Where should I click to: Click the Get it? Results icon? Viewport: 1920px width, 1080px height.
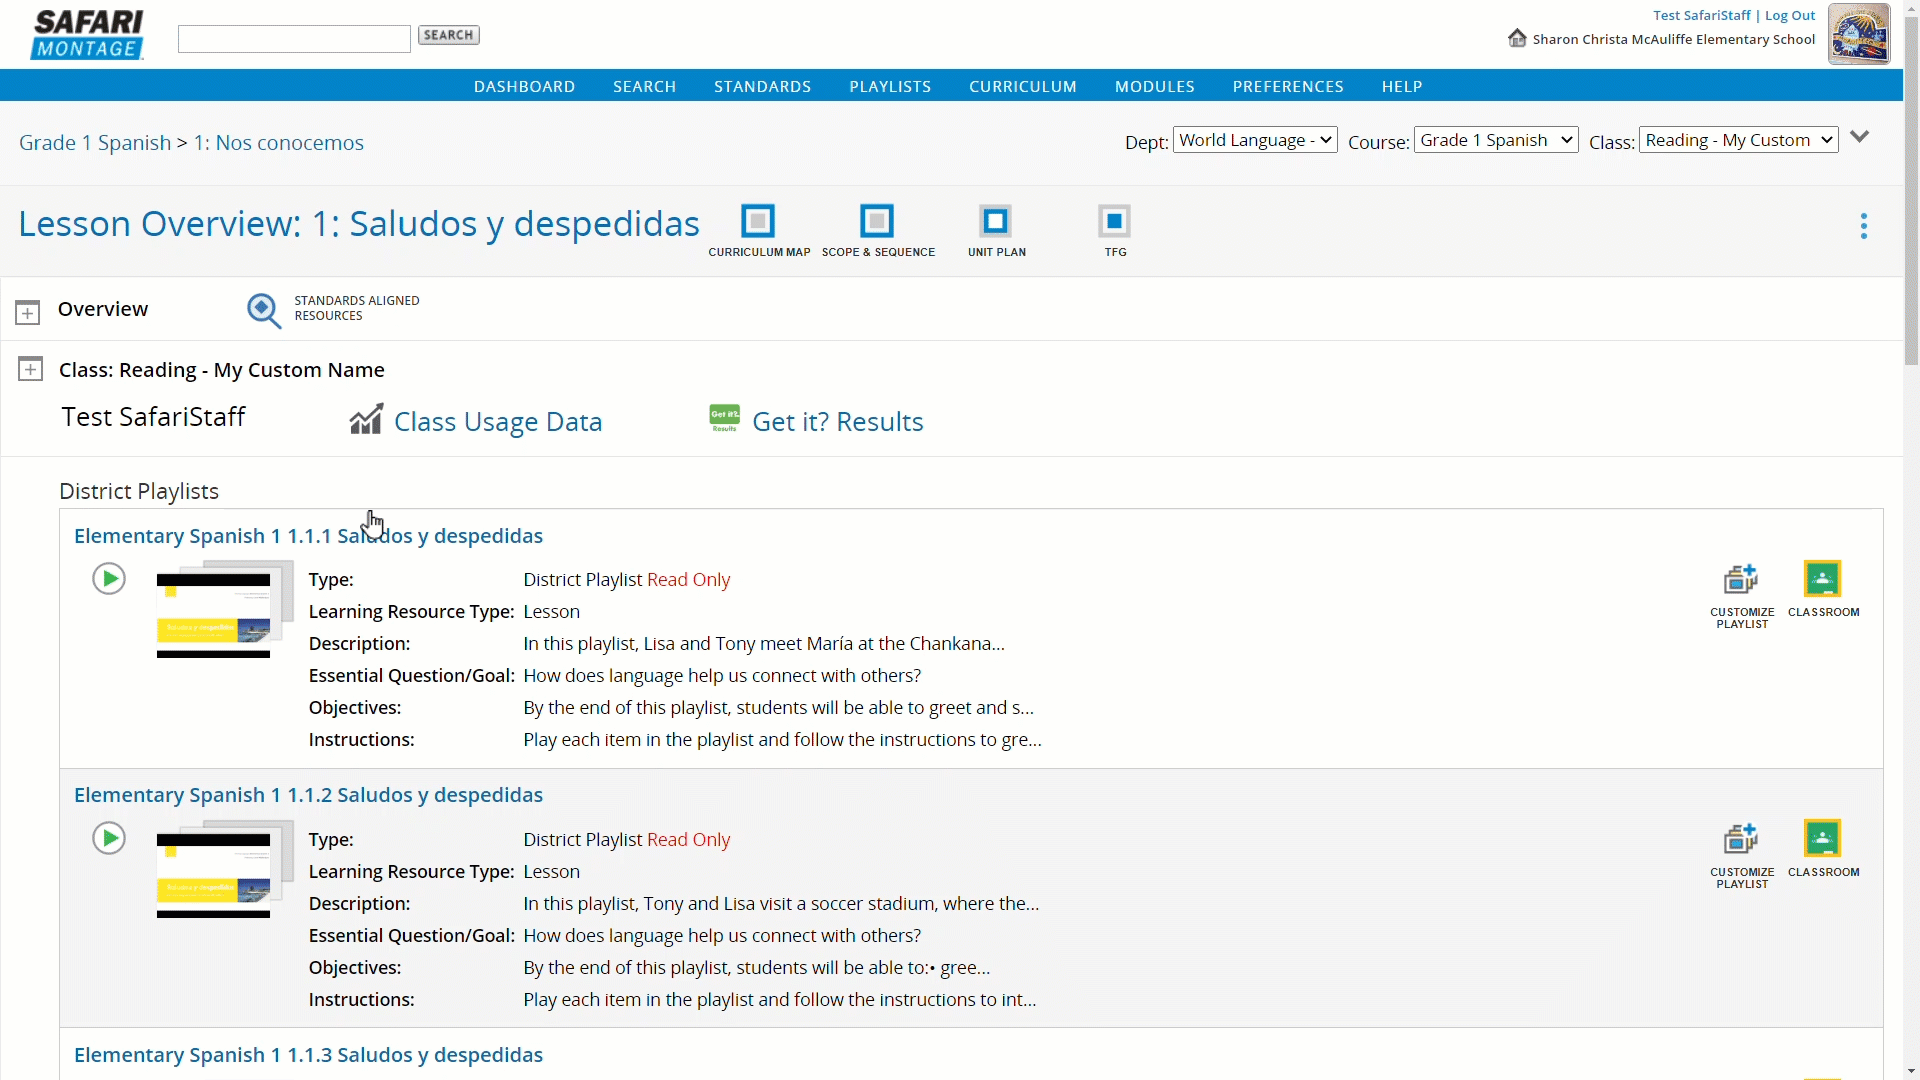point(725,418)
